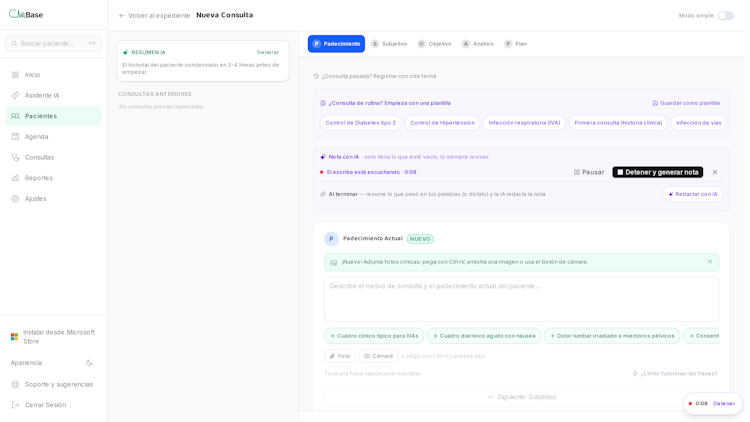This screenshot has height=422, width=750.
Task: Insert phrase Cuadro diarreico agudo con náusea
Action: tap(484, 336)
